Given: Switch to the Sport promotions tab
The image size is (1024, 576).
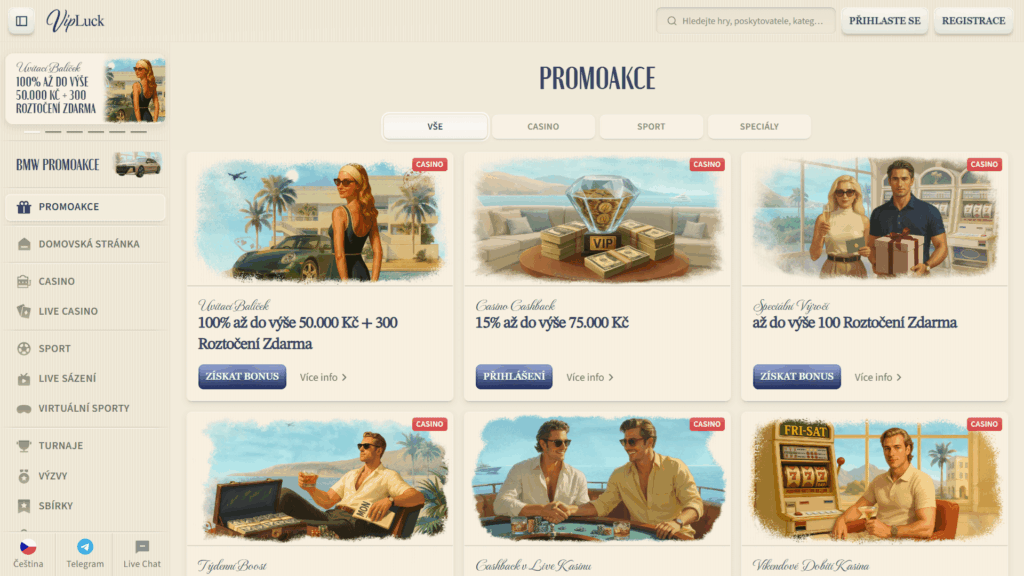Looking at the screenshot, I should click(651, 127).
